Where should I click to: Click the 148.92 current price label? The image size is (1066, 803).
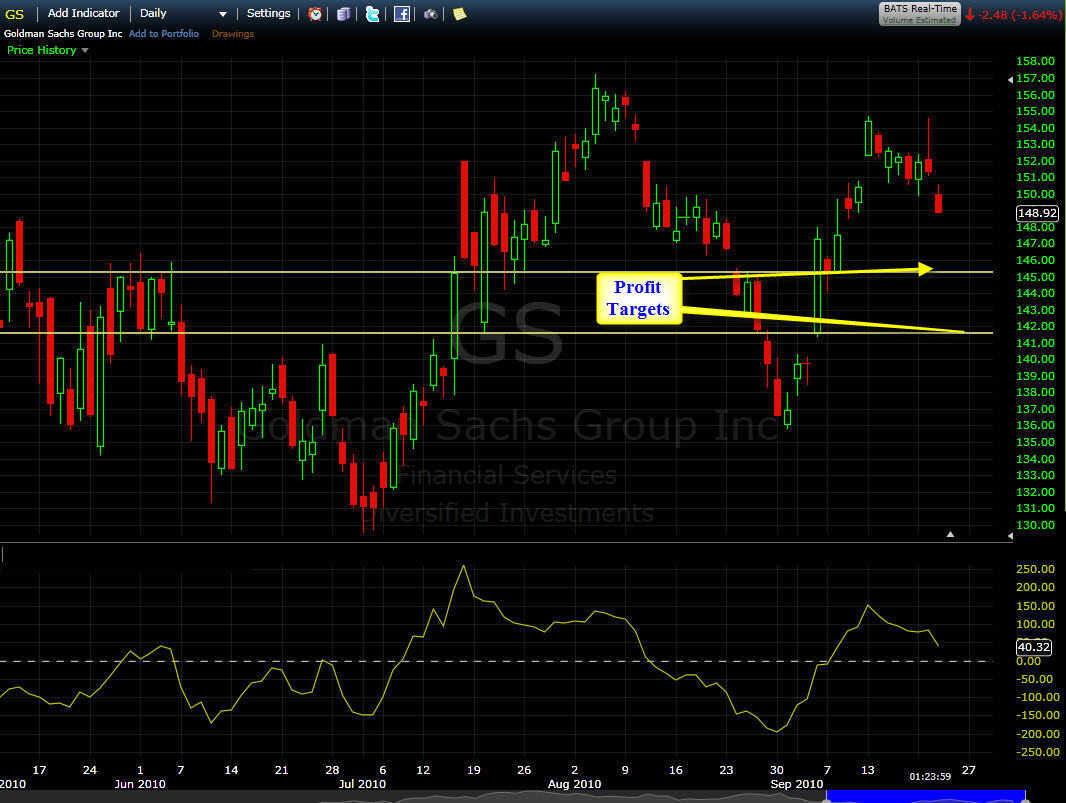[1037, 213]
